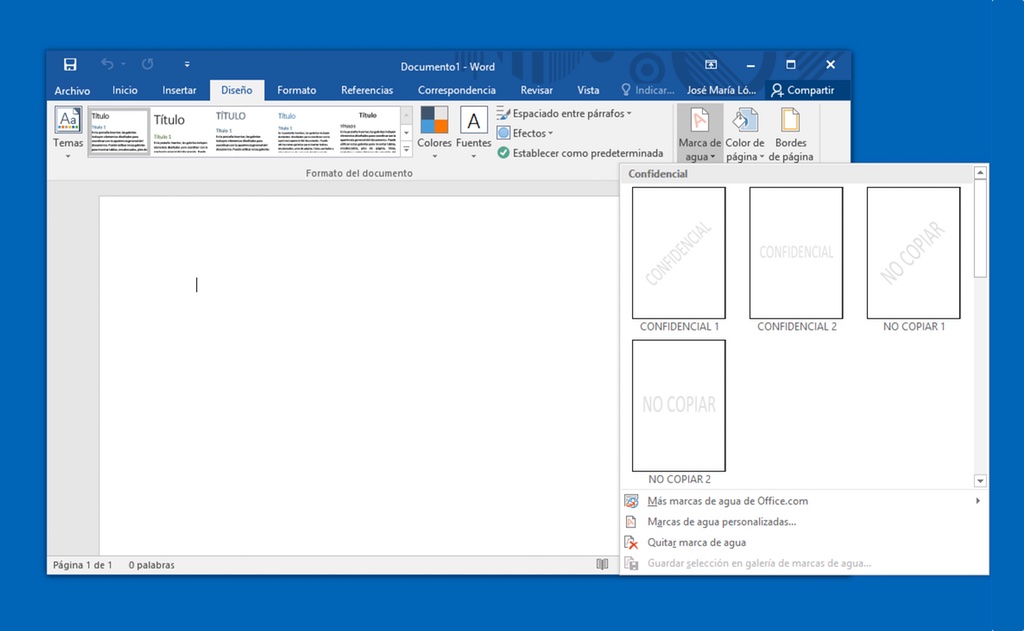The height and width of the screenshot is (631, 1024).
Task: Expand the document formats gallery arrow
Action: click(x=406, y=149)
